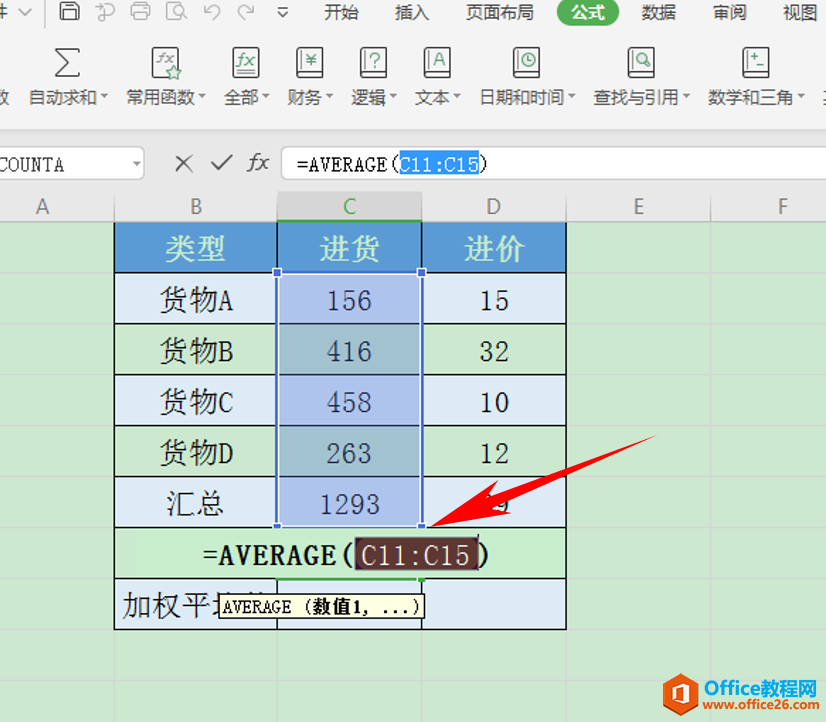Click the 进价 cell with value 32
The height and width of the screenshot is (722, 826).
click(x=494, y=350)
